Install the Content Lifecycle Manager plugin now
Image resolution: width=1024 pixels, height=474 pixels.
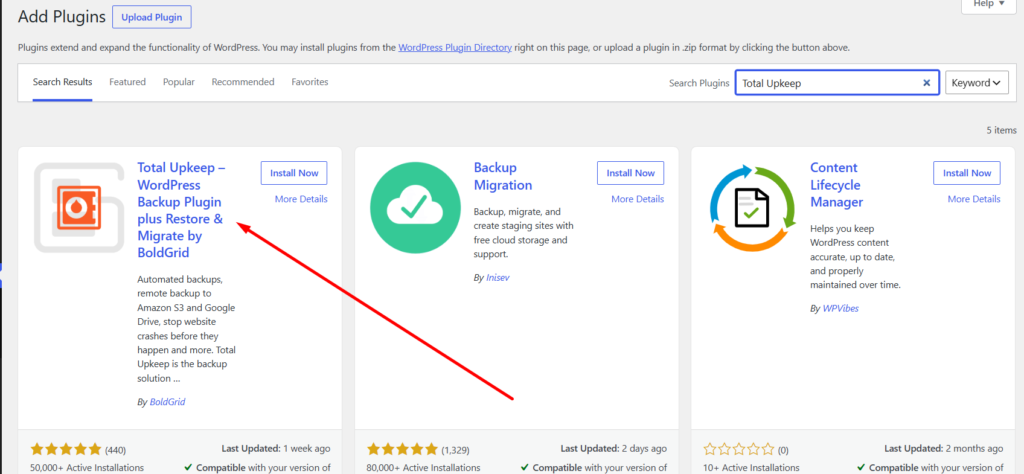click(x=967, y=173)
